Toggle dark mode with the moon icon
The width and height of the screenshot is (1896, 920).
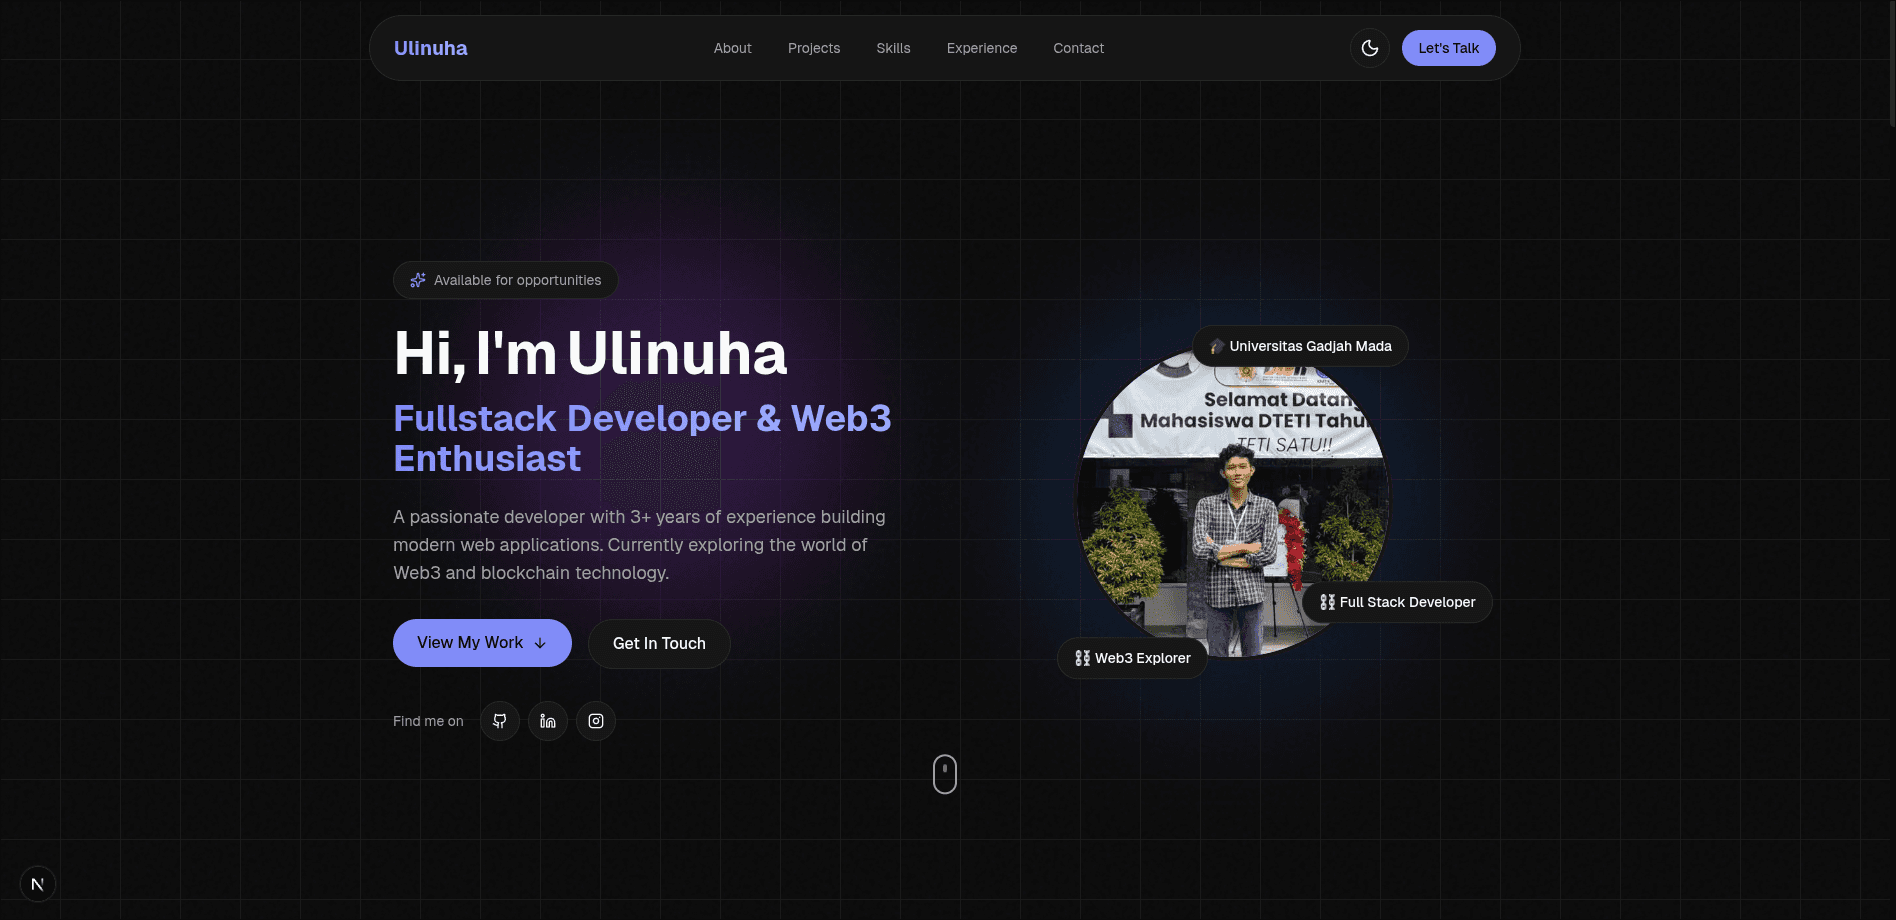pos(1369,47)
